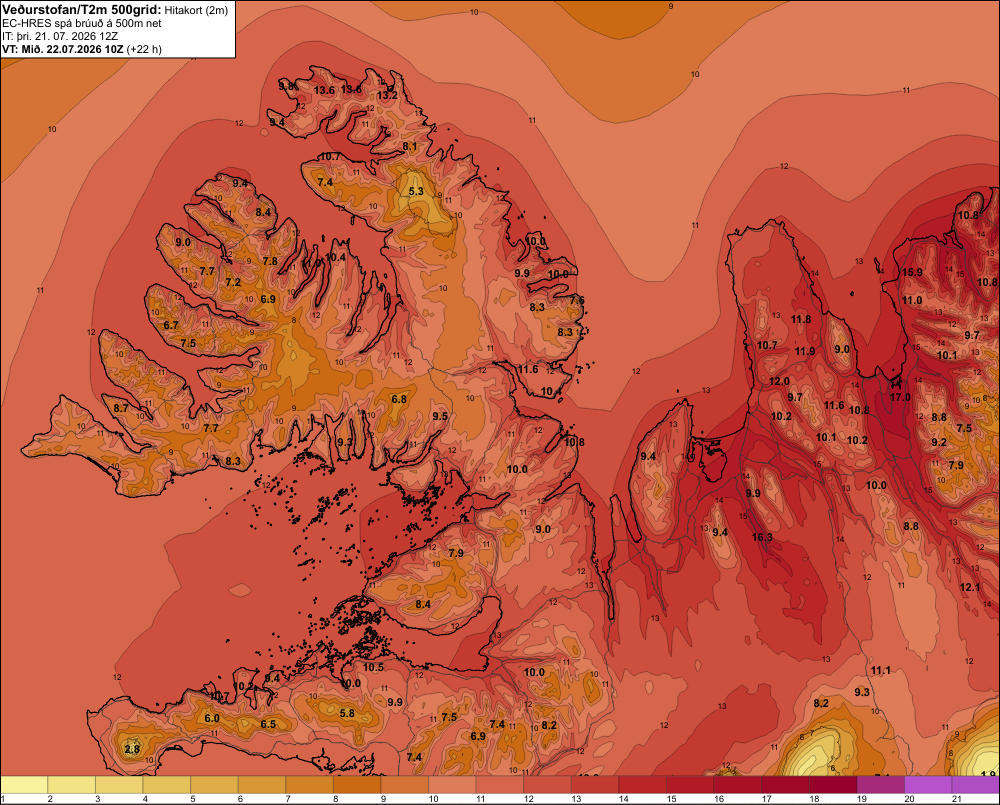Choose the legend swatch between 8 and 9

pos(357,785)
